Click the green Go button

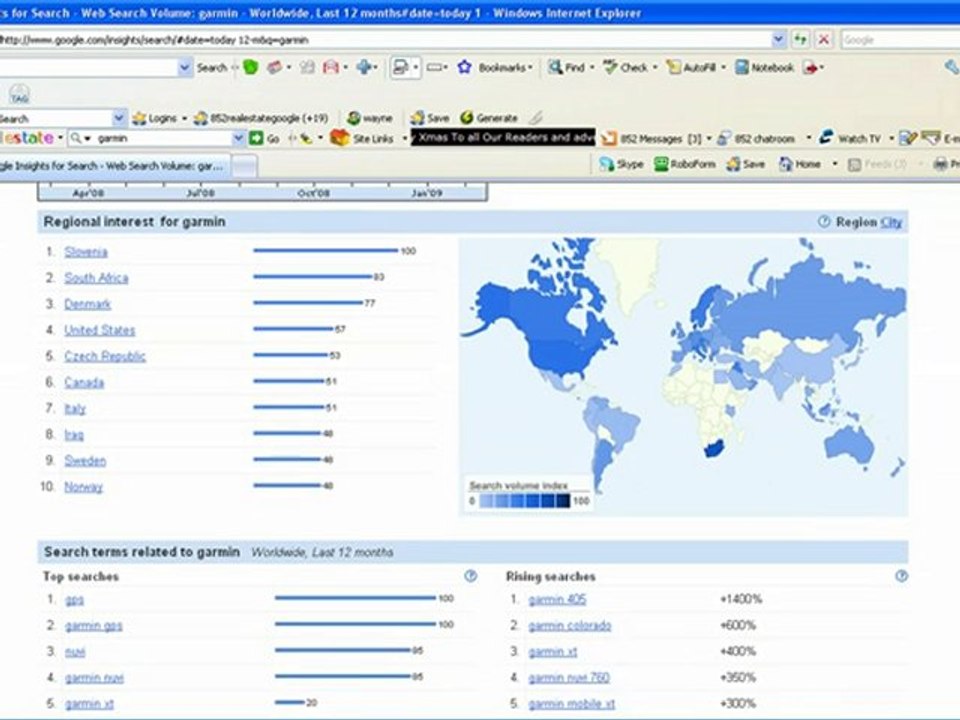(264, 139)
